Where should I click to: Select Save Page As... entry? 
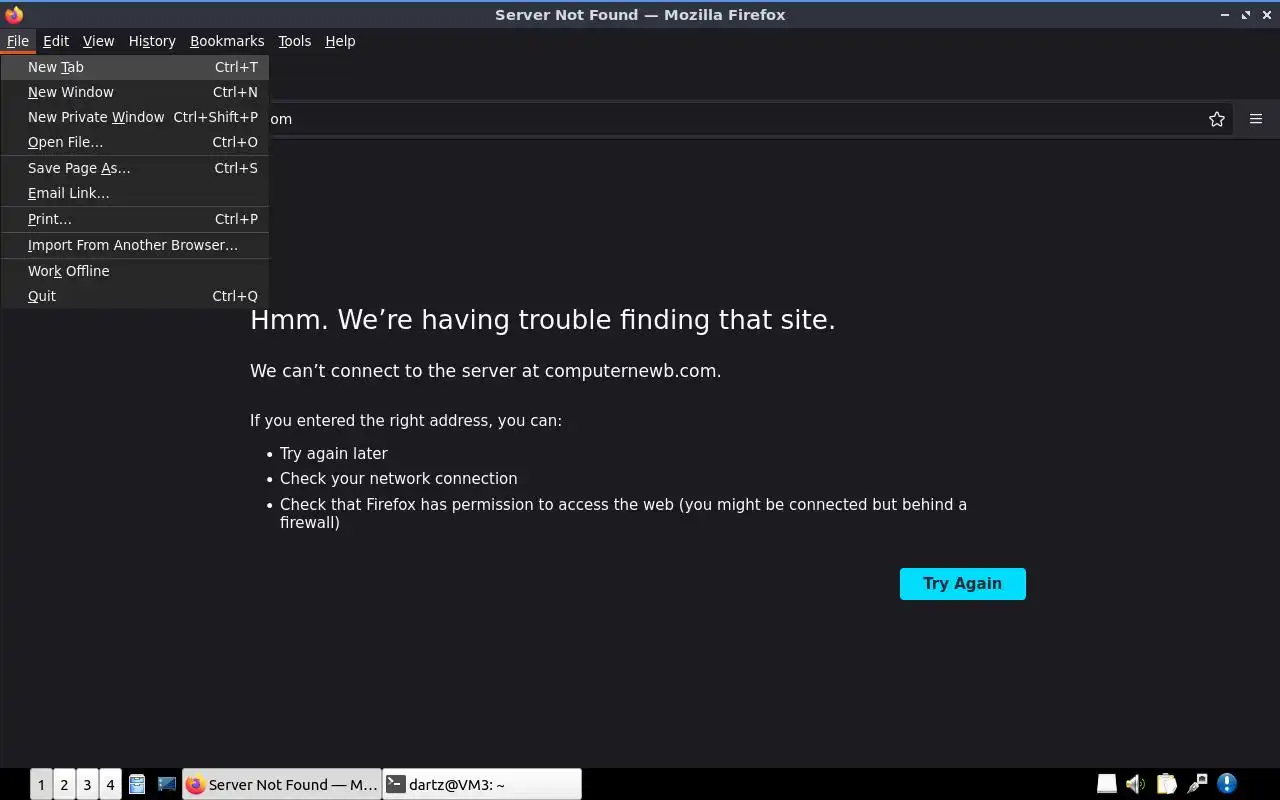click(x=135, y=168)
